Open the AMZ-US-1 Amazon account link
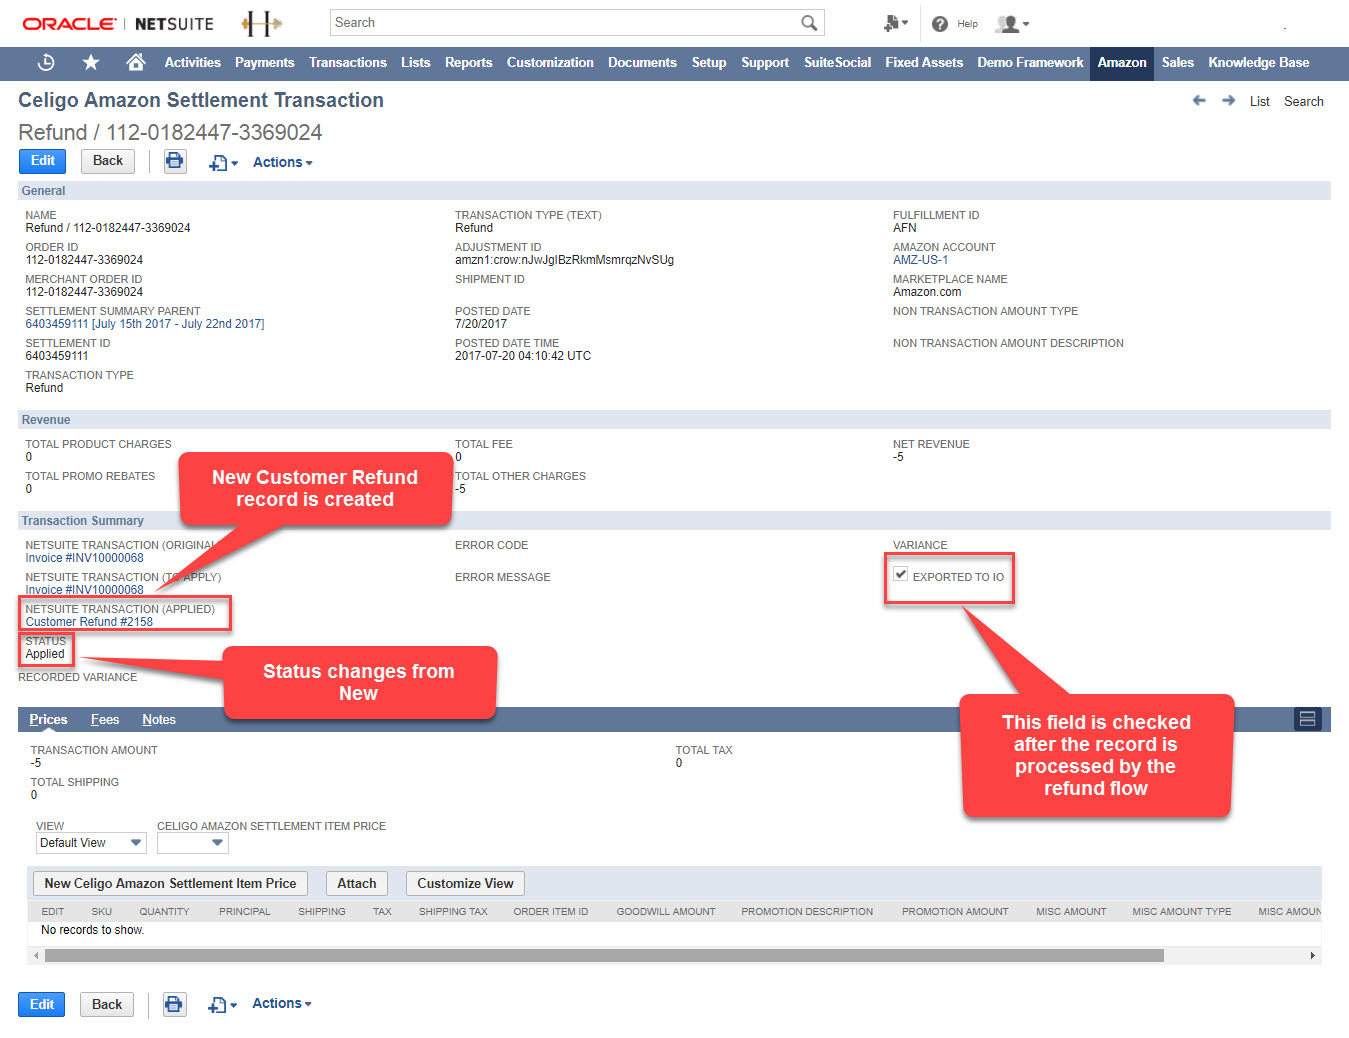The height and width of the screenshot is (1038, 1349). 920,260
